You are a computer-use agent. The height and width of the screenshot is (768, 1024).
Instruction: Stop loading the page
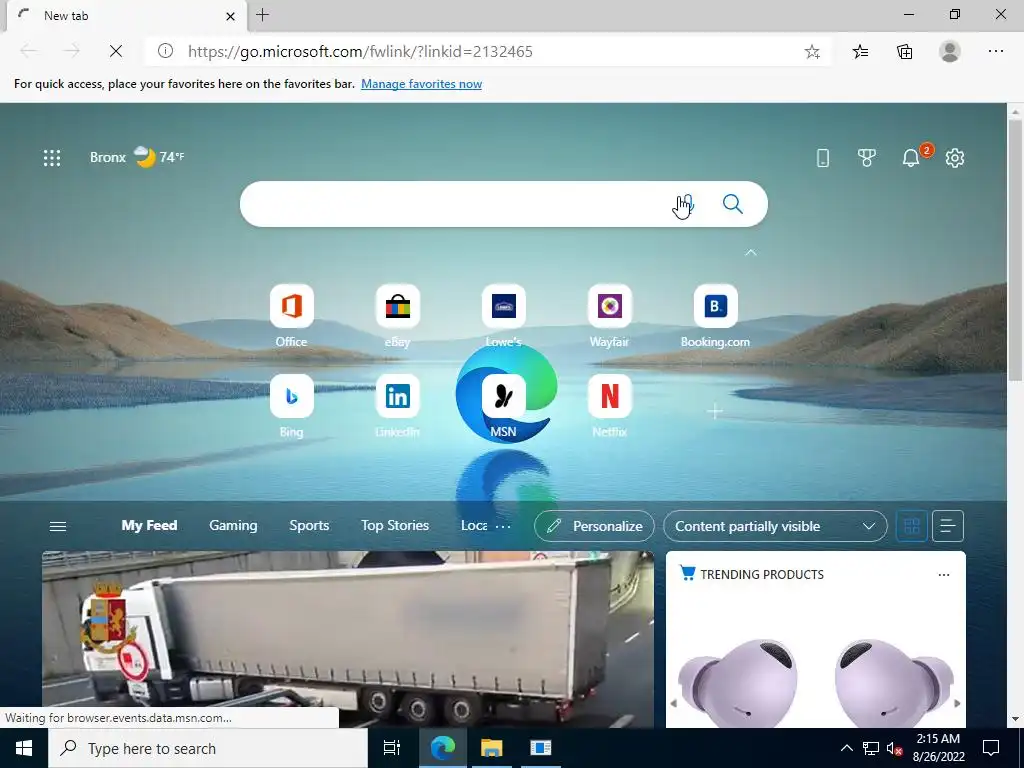click(x=116, y=51)
